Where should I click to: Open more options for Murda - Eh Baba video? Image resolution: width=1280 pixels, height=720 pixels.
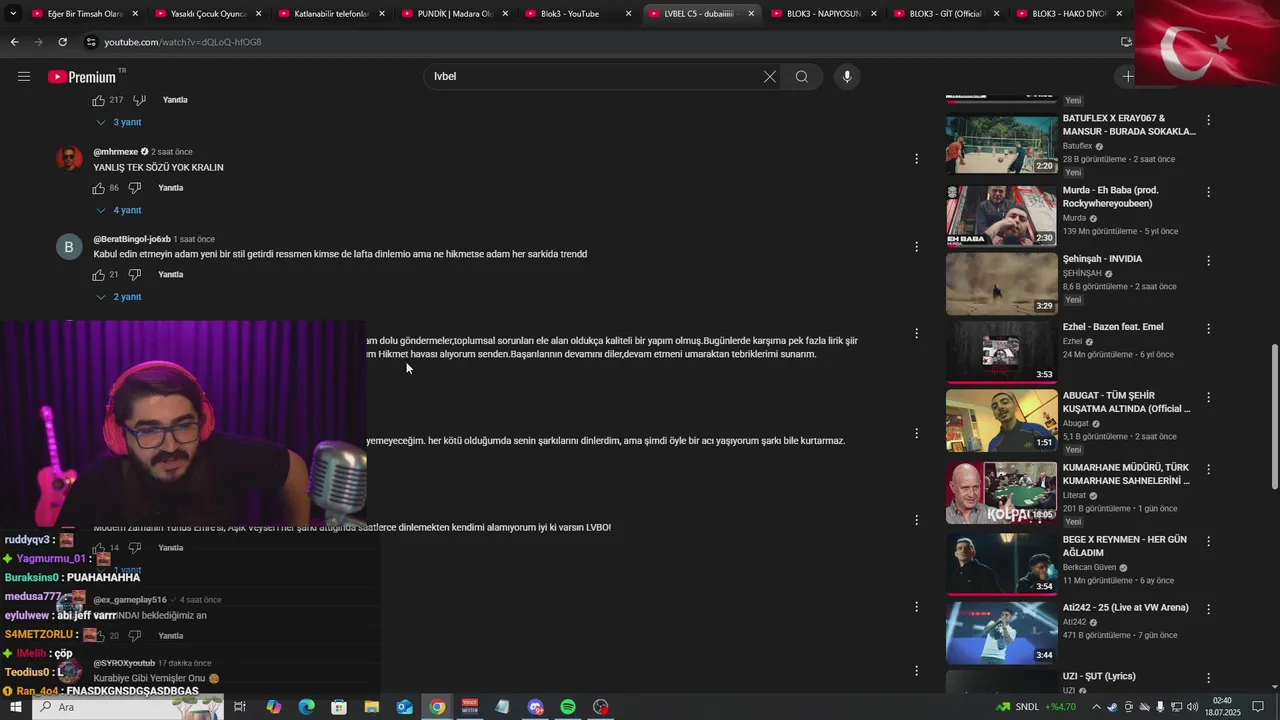[1208, 192]
